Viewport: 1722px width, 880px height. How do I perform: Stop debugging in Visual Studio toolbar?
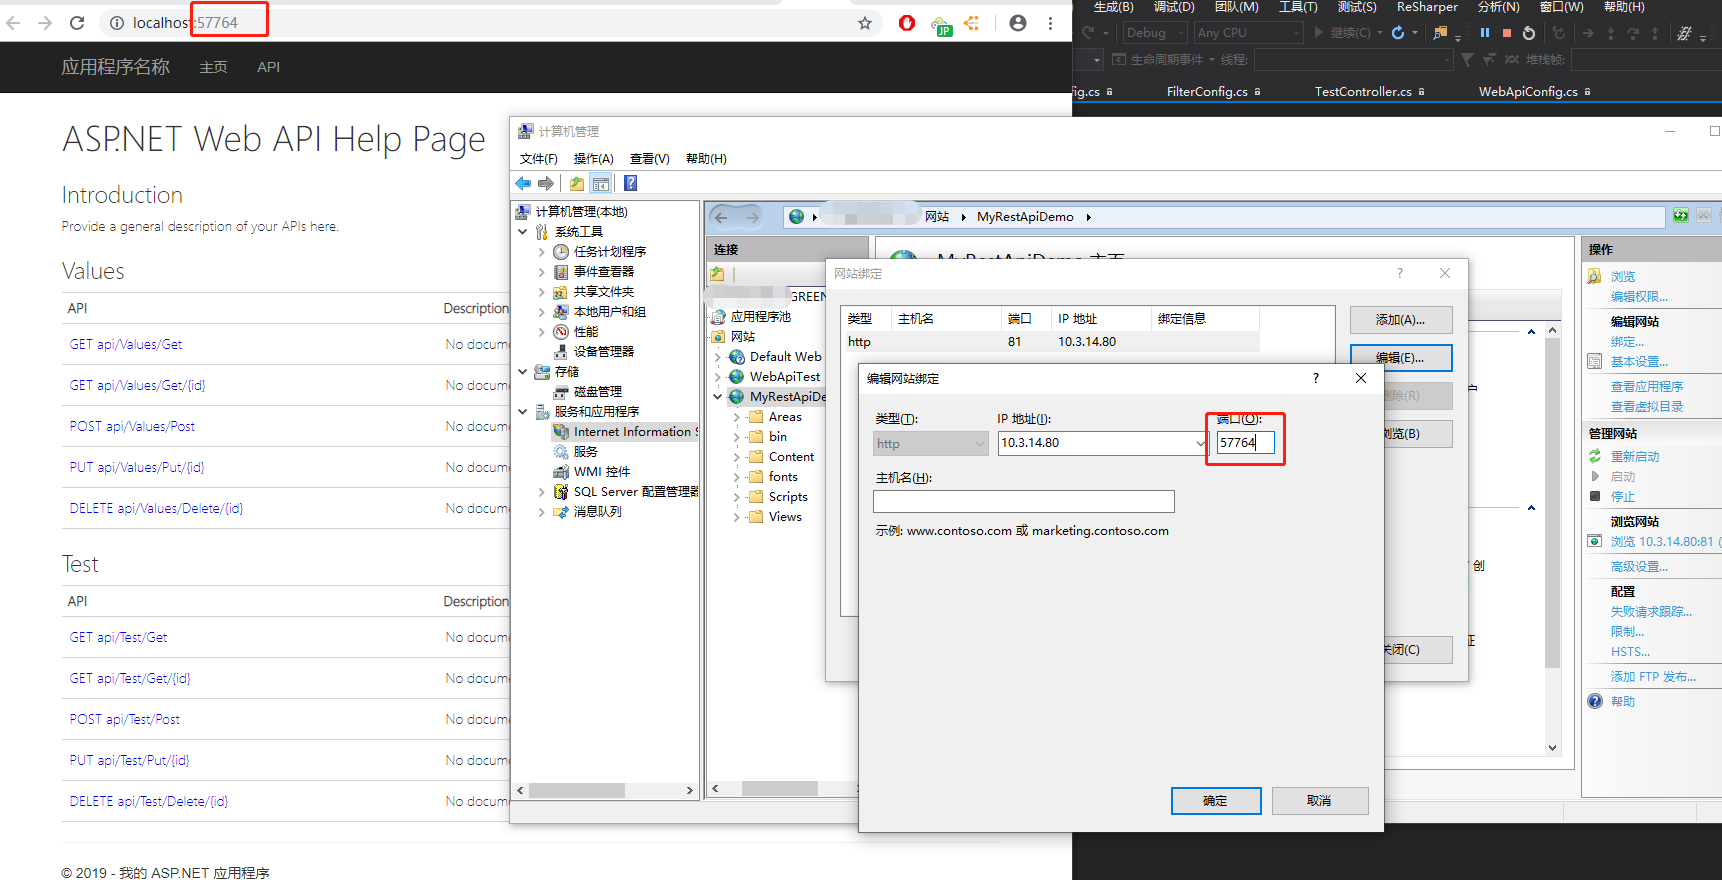point(1507,33)
